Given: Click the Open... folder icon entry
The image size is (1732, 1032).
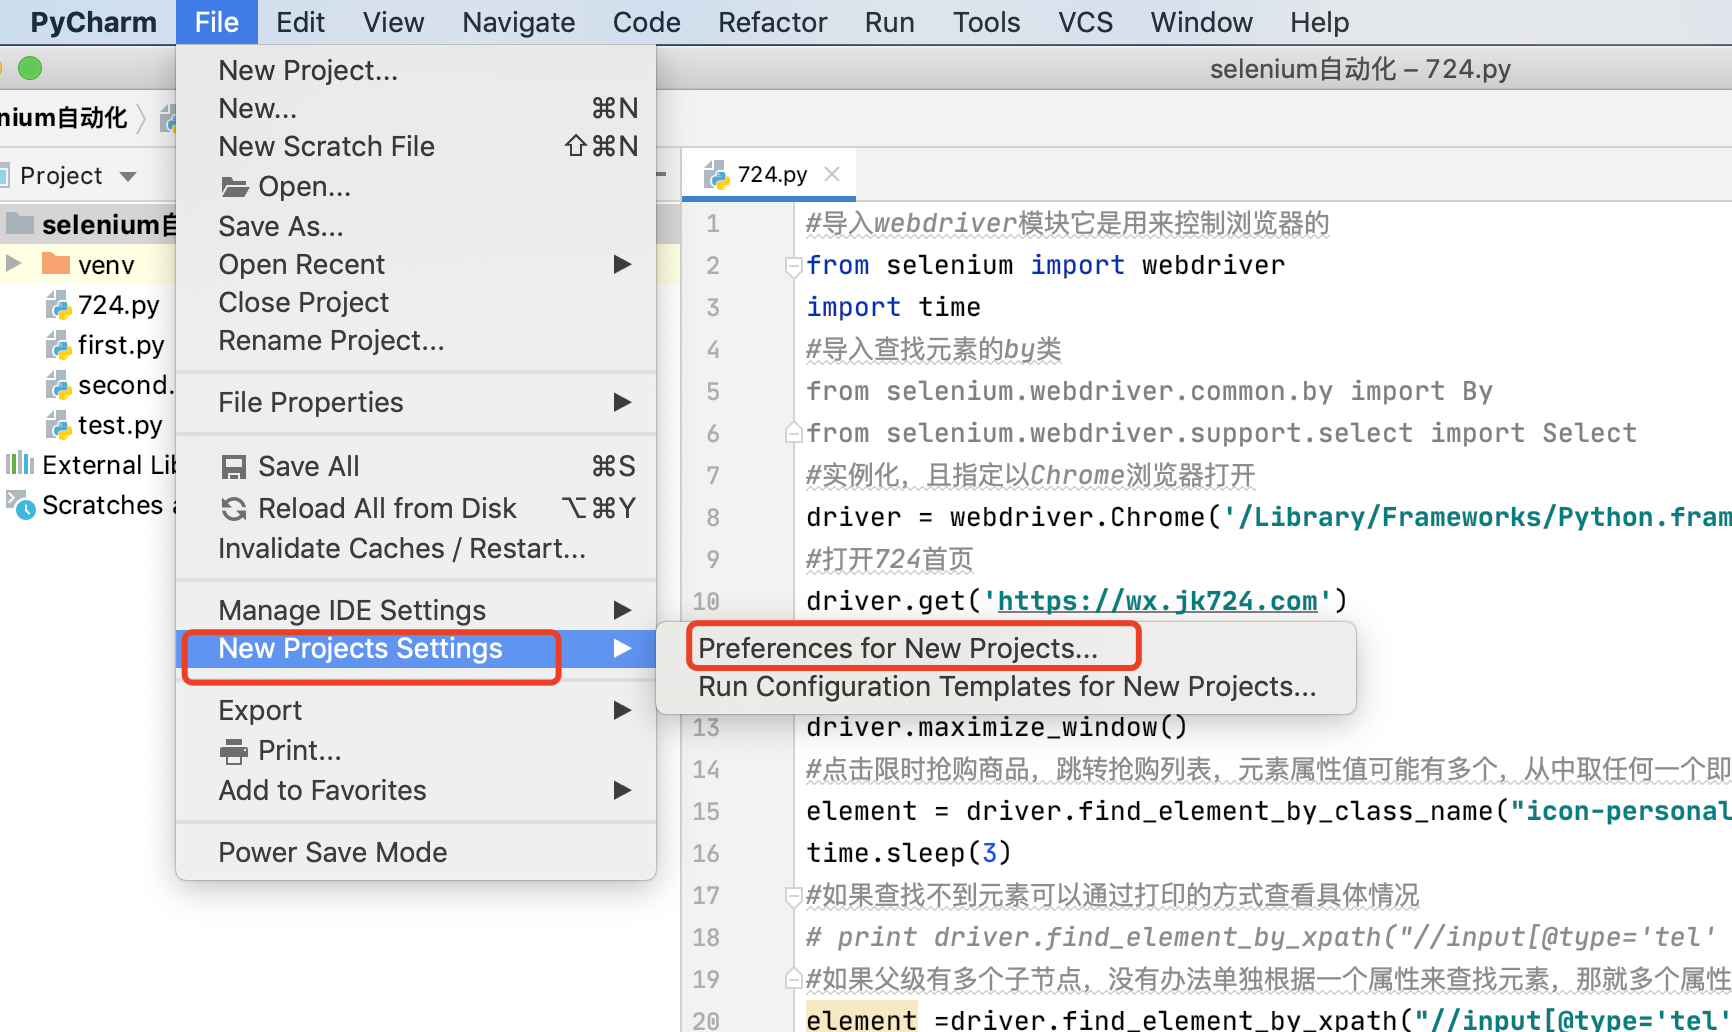Looking at the screenshot, I should click(415, 187).
